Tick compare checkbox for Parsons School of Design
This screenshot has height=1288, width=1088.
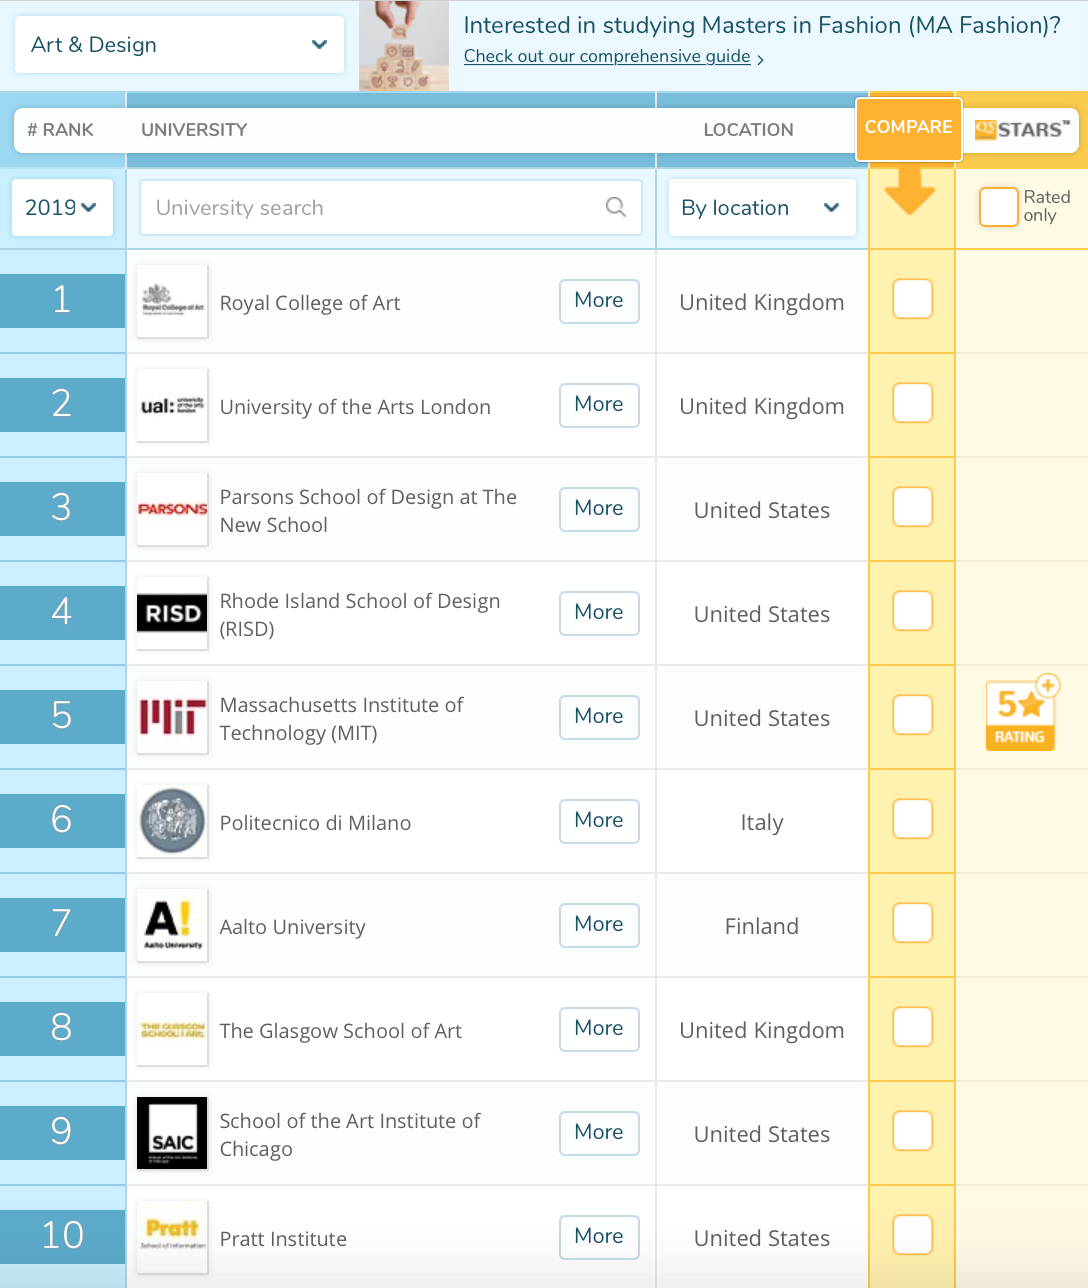(x=912, y=507)
